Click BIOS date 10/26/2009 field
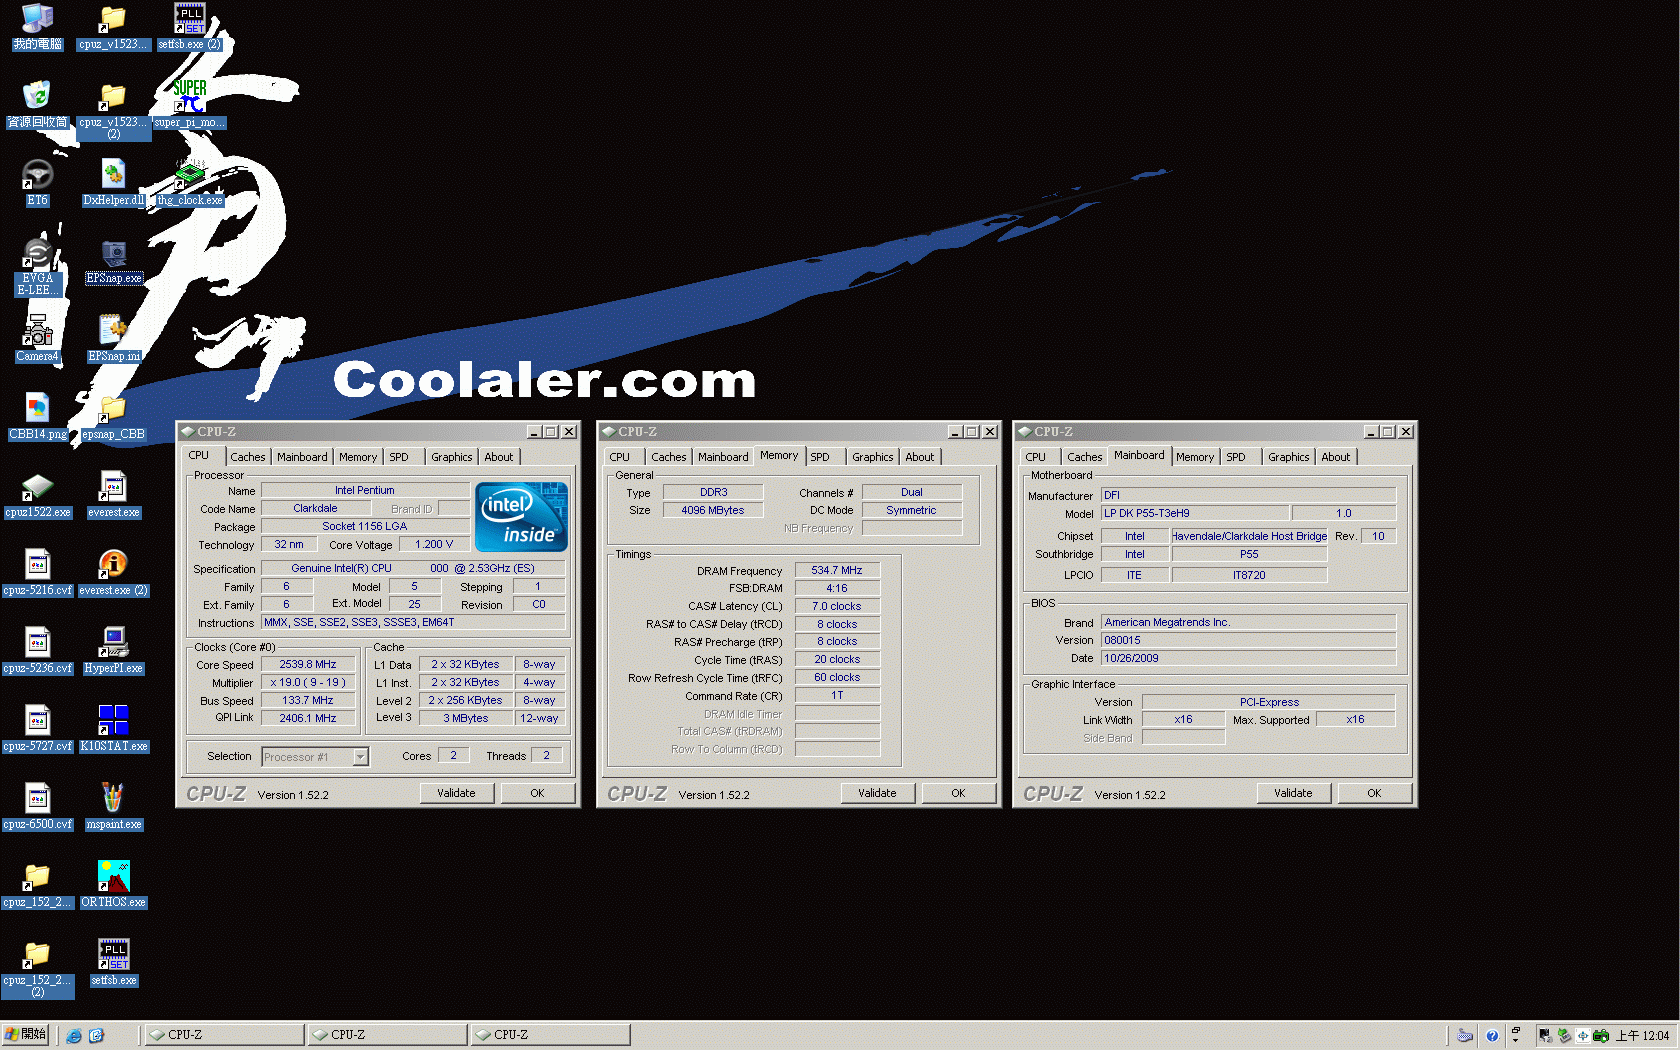 coord(1248,658)
